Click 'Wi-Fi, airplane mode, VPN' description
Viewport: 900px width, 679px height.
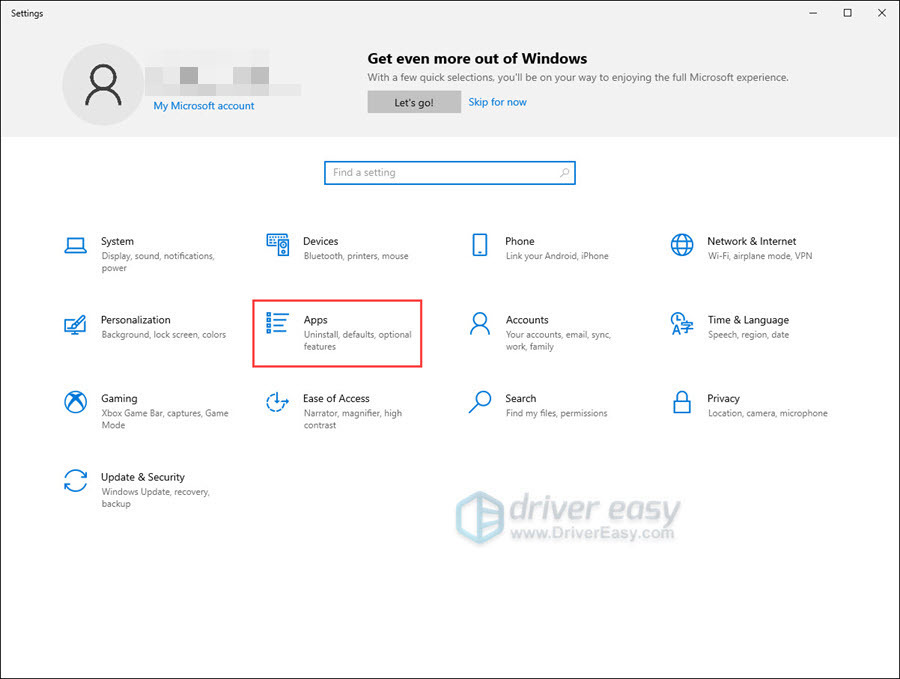(760, 256)
